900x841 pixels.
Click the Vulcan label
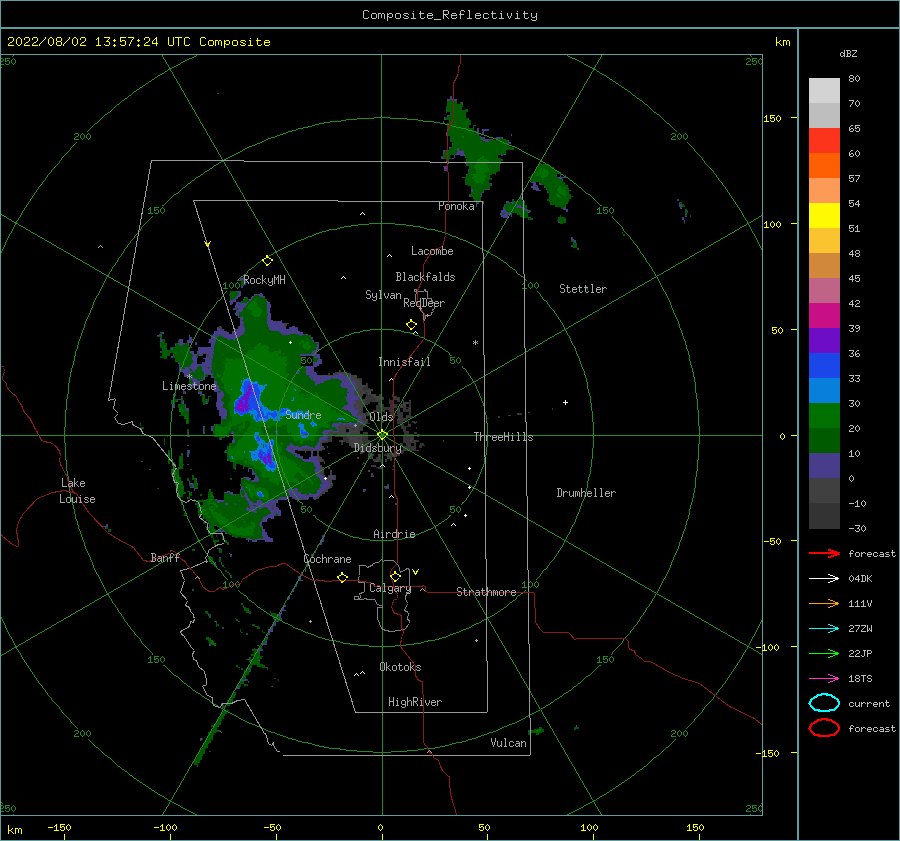[508, 743]
